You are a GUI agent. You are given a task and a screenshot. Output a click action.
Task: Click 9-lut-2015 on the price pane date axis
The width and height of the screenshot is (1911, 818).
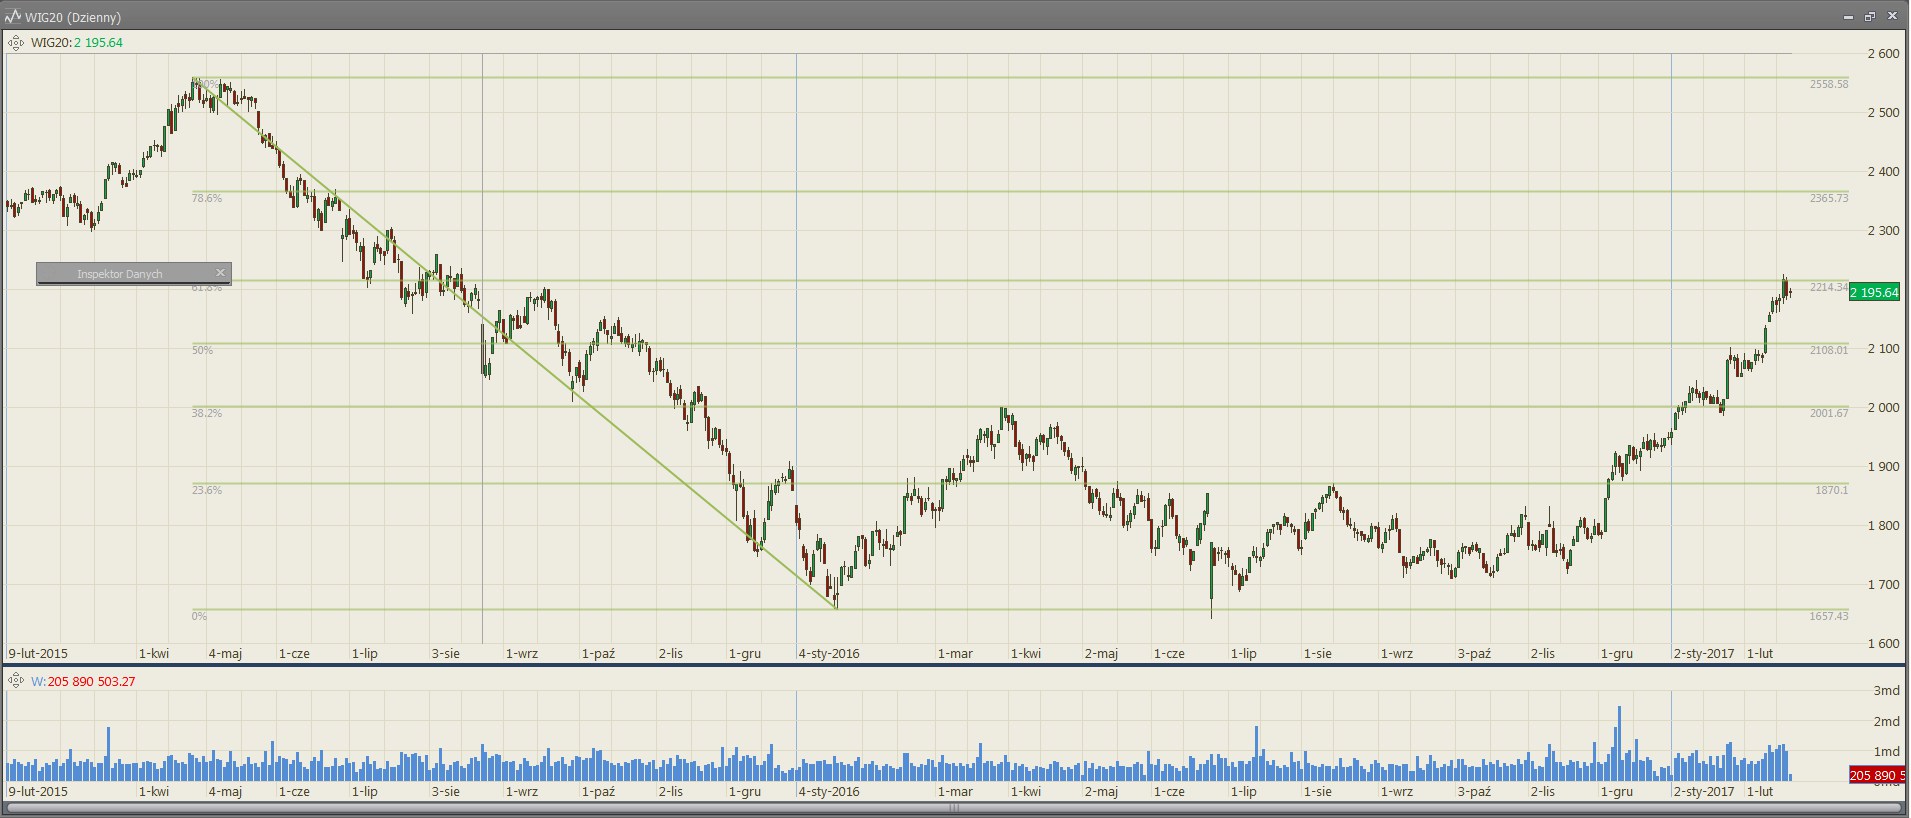point(38,653)
